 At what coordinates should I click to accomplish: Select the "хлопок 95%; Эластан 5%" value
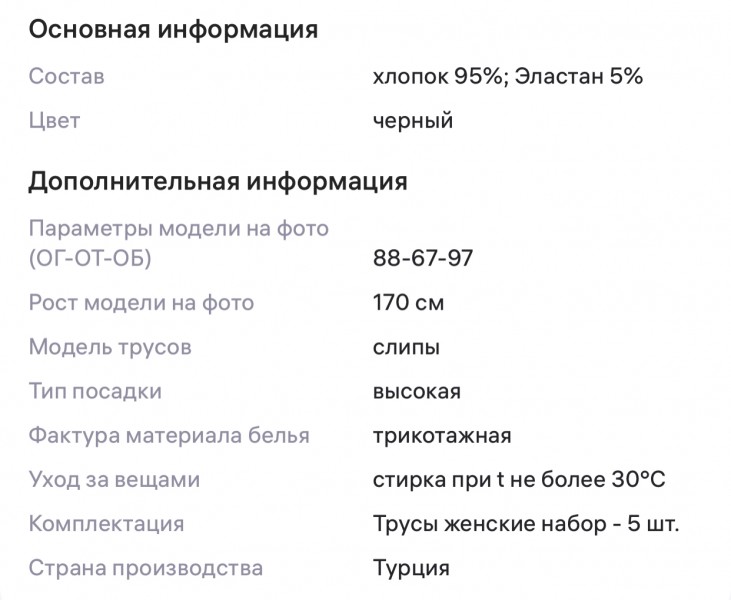click(507, 77)
